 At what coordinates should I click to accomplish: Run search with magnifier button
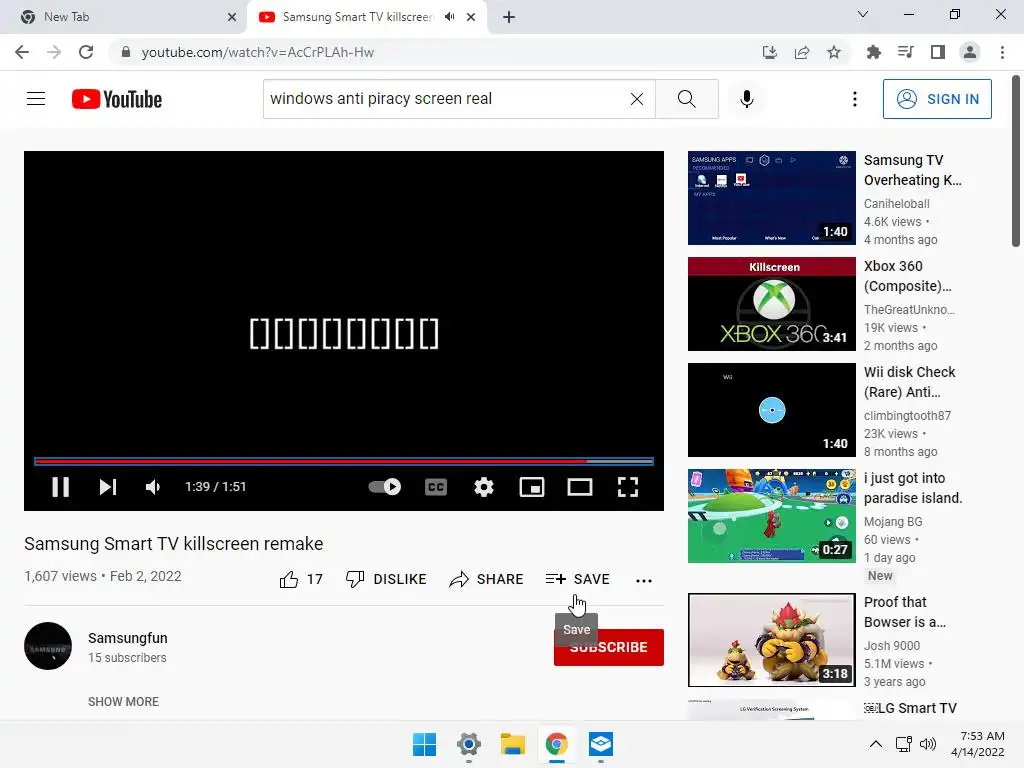click(686, 99)
